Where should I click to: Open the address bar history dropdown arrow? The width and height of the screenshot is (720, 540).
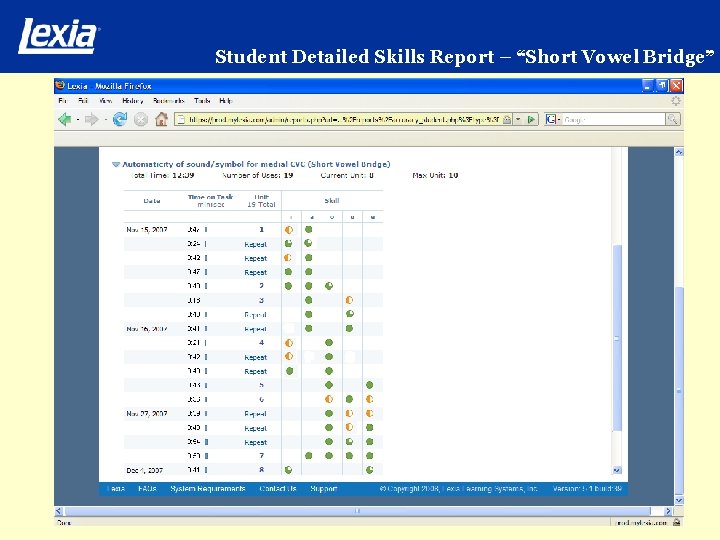(x=518, y=119)
